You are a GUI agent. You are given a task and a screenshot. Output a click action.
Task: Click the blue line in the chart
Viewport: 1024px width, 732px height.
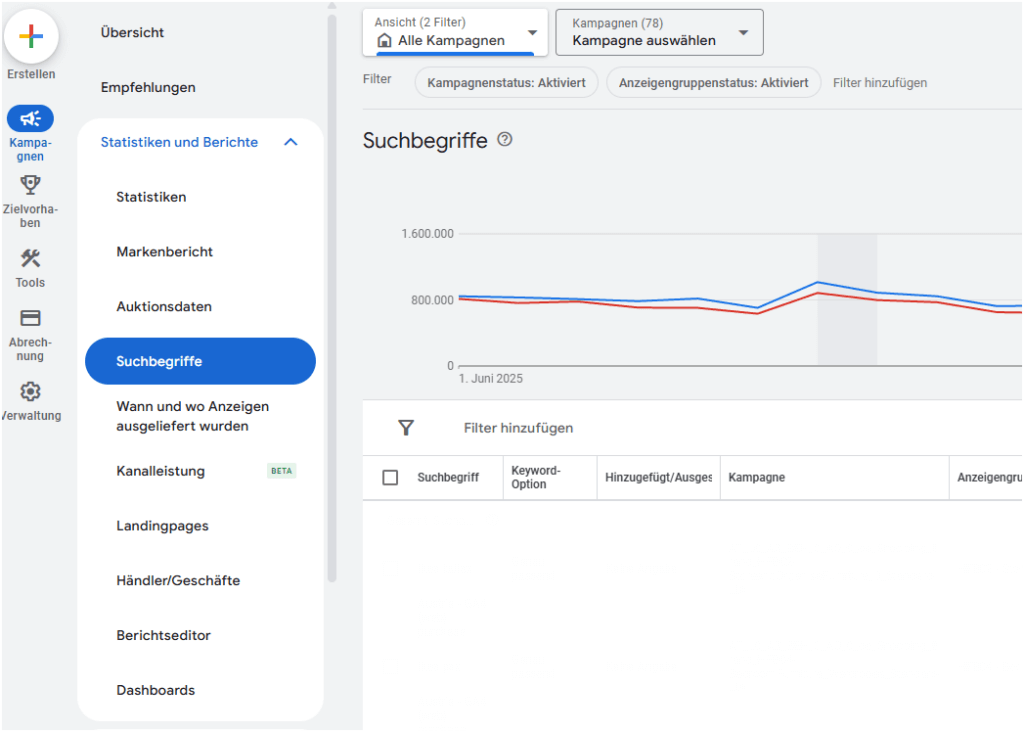(x=818, y=282)
